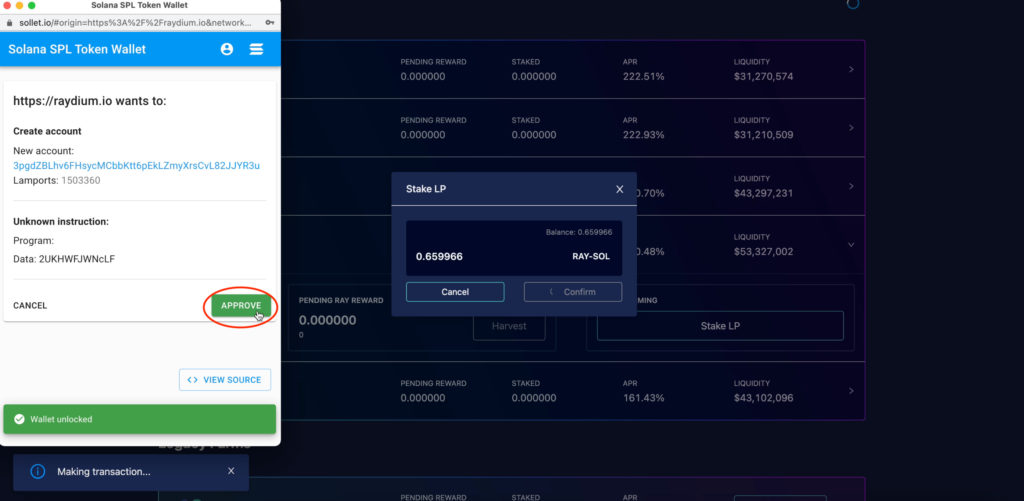Maximize the wallet popup window
This screenshot has width=1024, height=501.
pyautogui.click(x=31, y=5)
